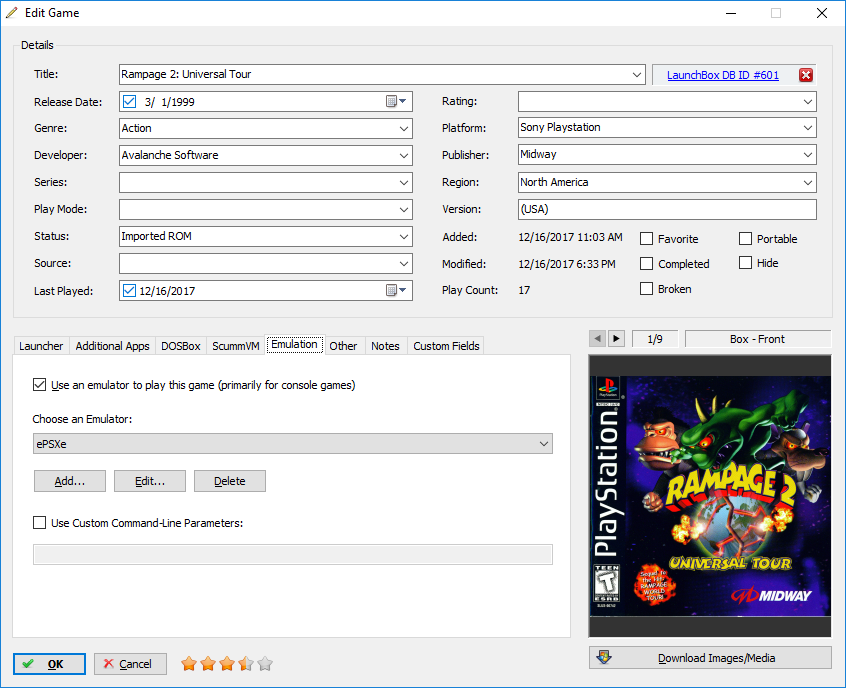The width and height of the screenshot is (846, 688).
Task: Discard changes with the Cancel button
Action: [130, 664]
